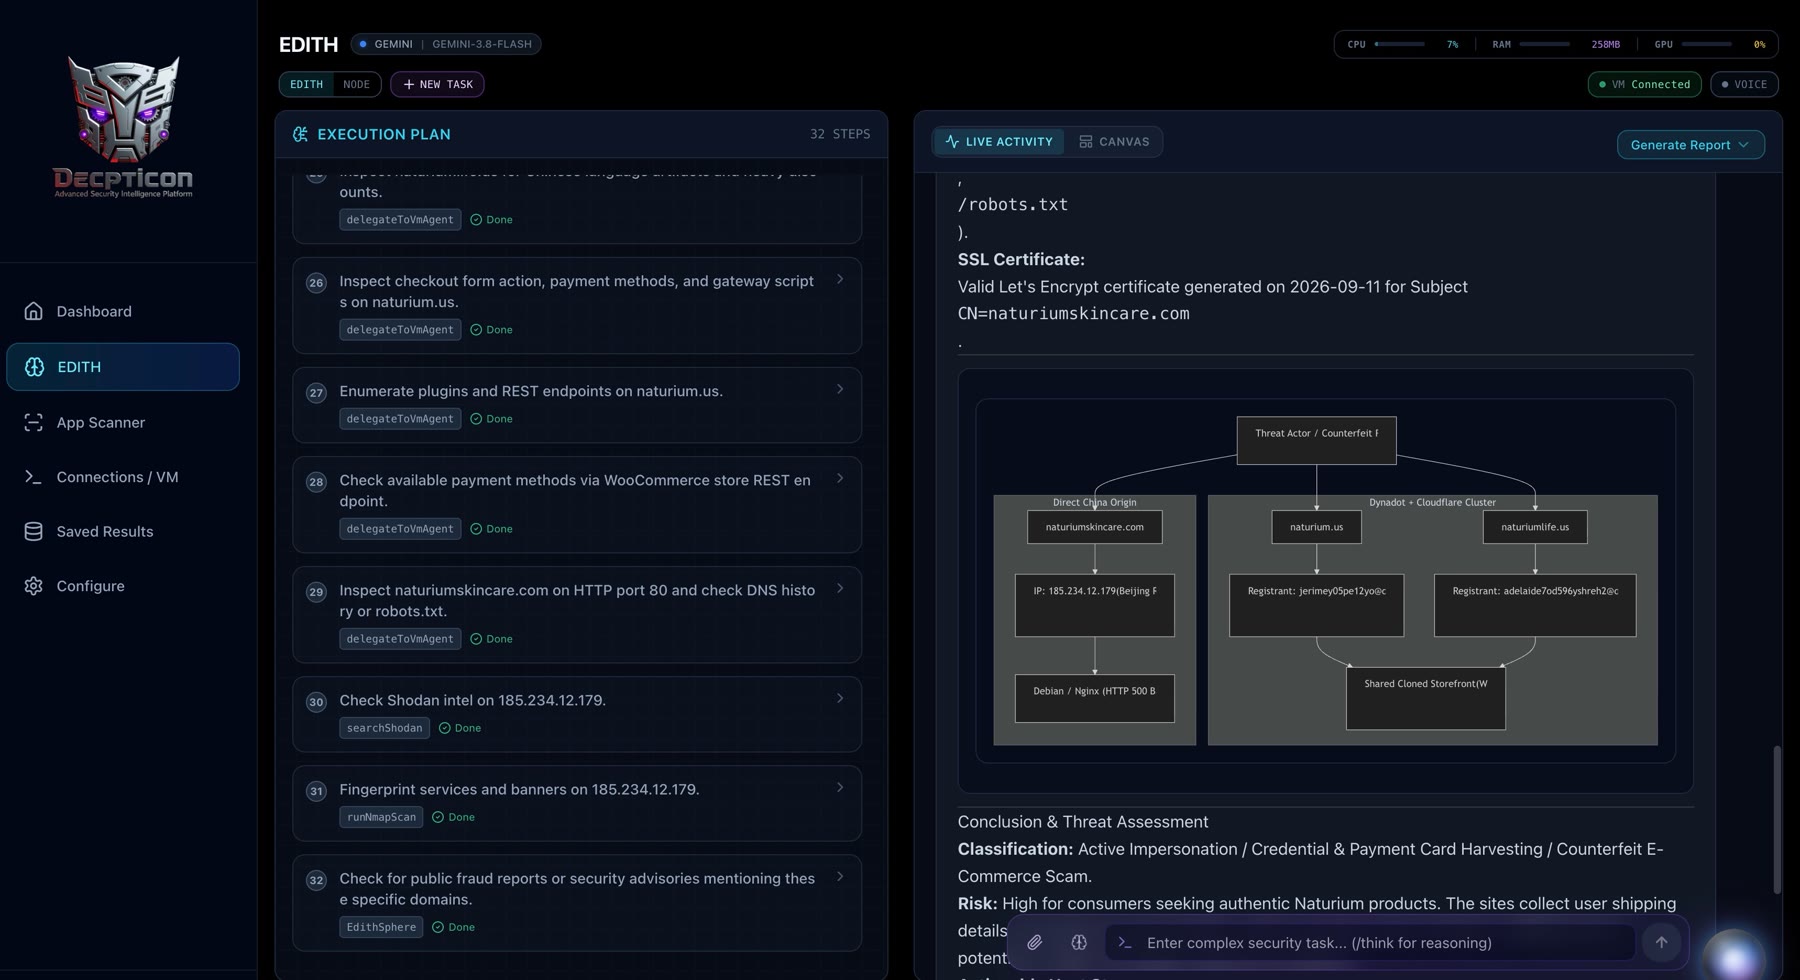
Task: Click the New Task button
Action: coord(437,84)
